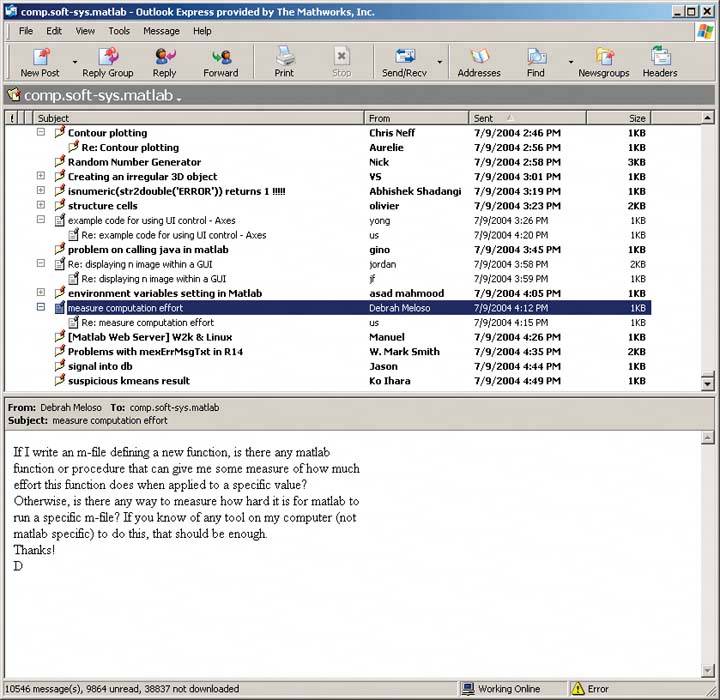Open the comp.soft-sys.matlab folder dropdown
The image size is (720, 700).
pyautogui.click(x=179, y=98)
